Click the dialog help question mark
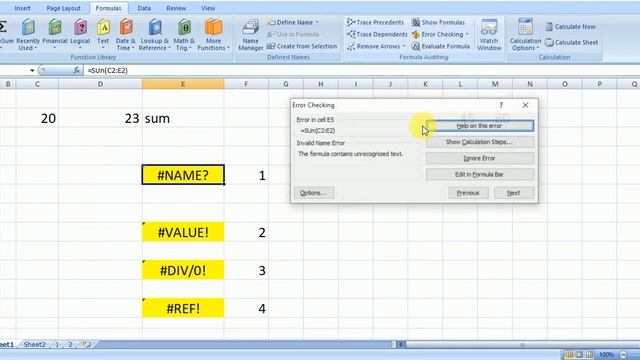Screen dimensions: 640x360 (501, 105)
